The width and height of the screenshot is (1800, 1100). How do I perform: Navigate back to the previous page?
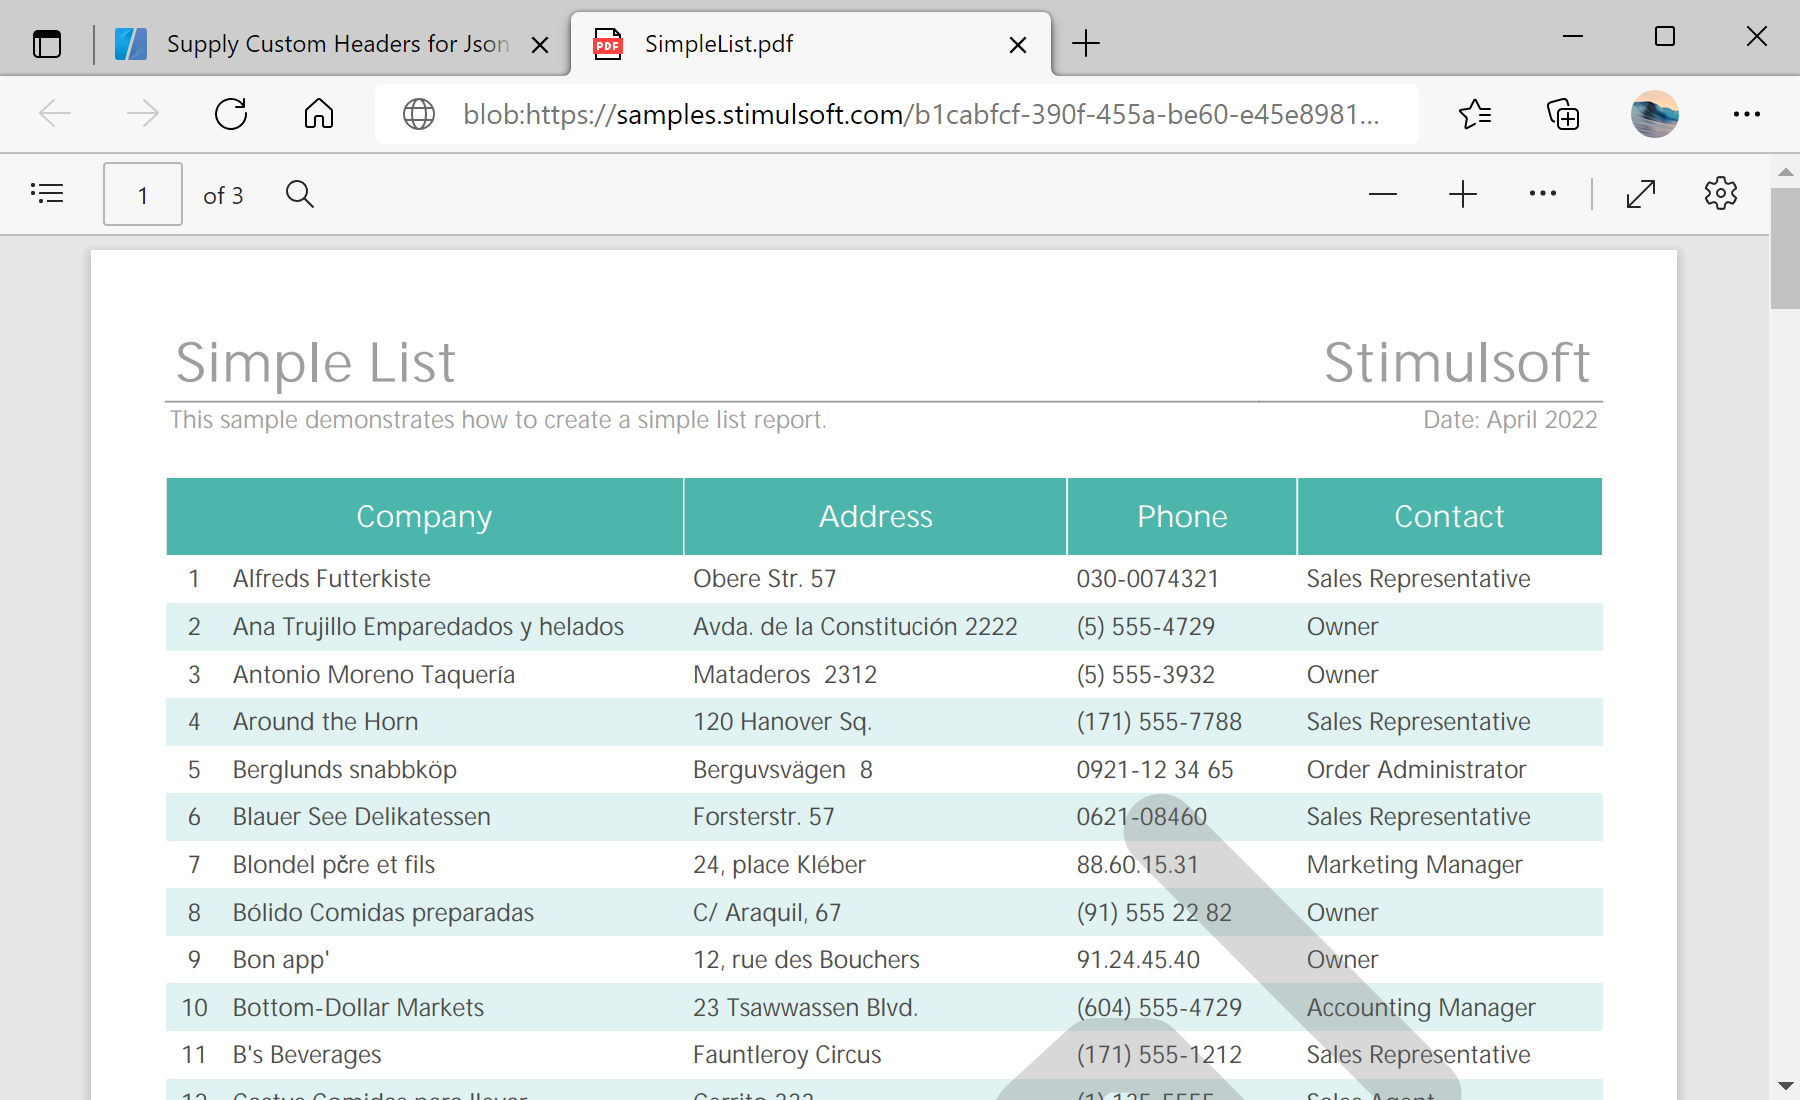tap(56, 114)
